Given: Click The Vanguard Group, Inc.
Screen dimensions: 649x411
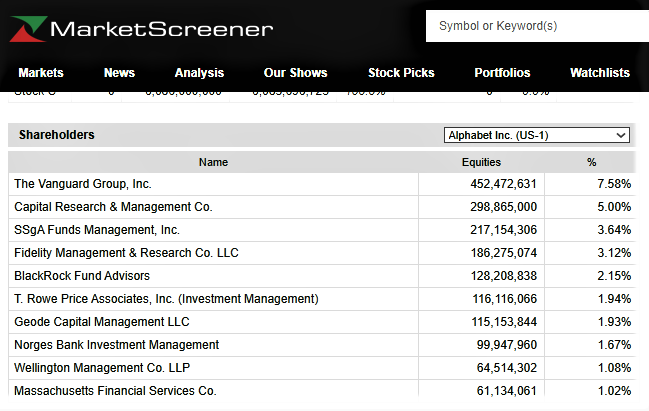Looking at the screenshot, I should [x=83, y=184].
